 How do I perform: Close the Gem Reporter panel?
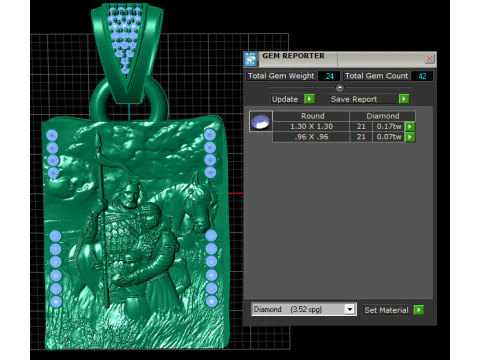429,59
